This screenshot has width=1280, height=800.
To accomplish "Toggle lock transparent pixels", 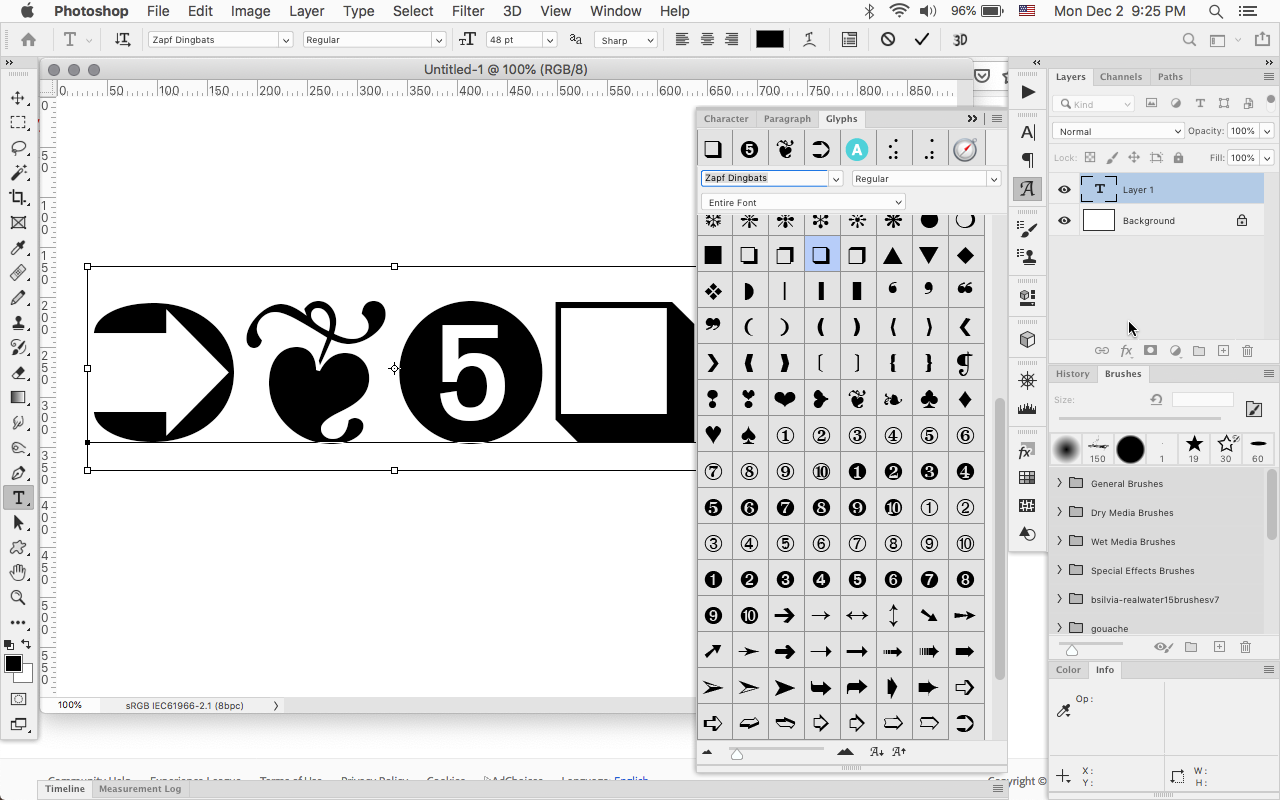I will 1090,158.
